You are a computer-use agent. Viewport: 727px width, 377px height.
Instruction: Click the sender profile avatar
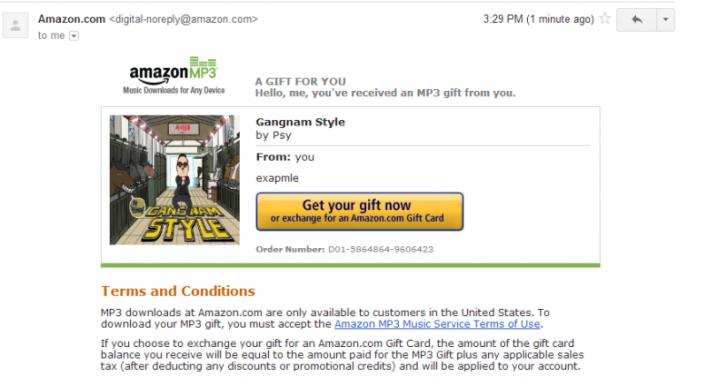[x=15, y=25]
